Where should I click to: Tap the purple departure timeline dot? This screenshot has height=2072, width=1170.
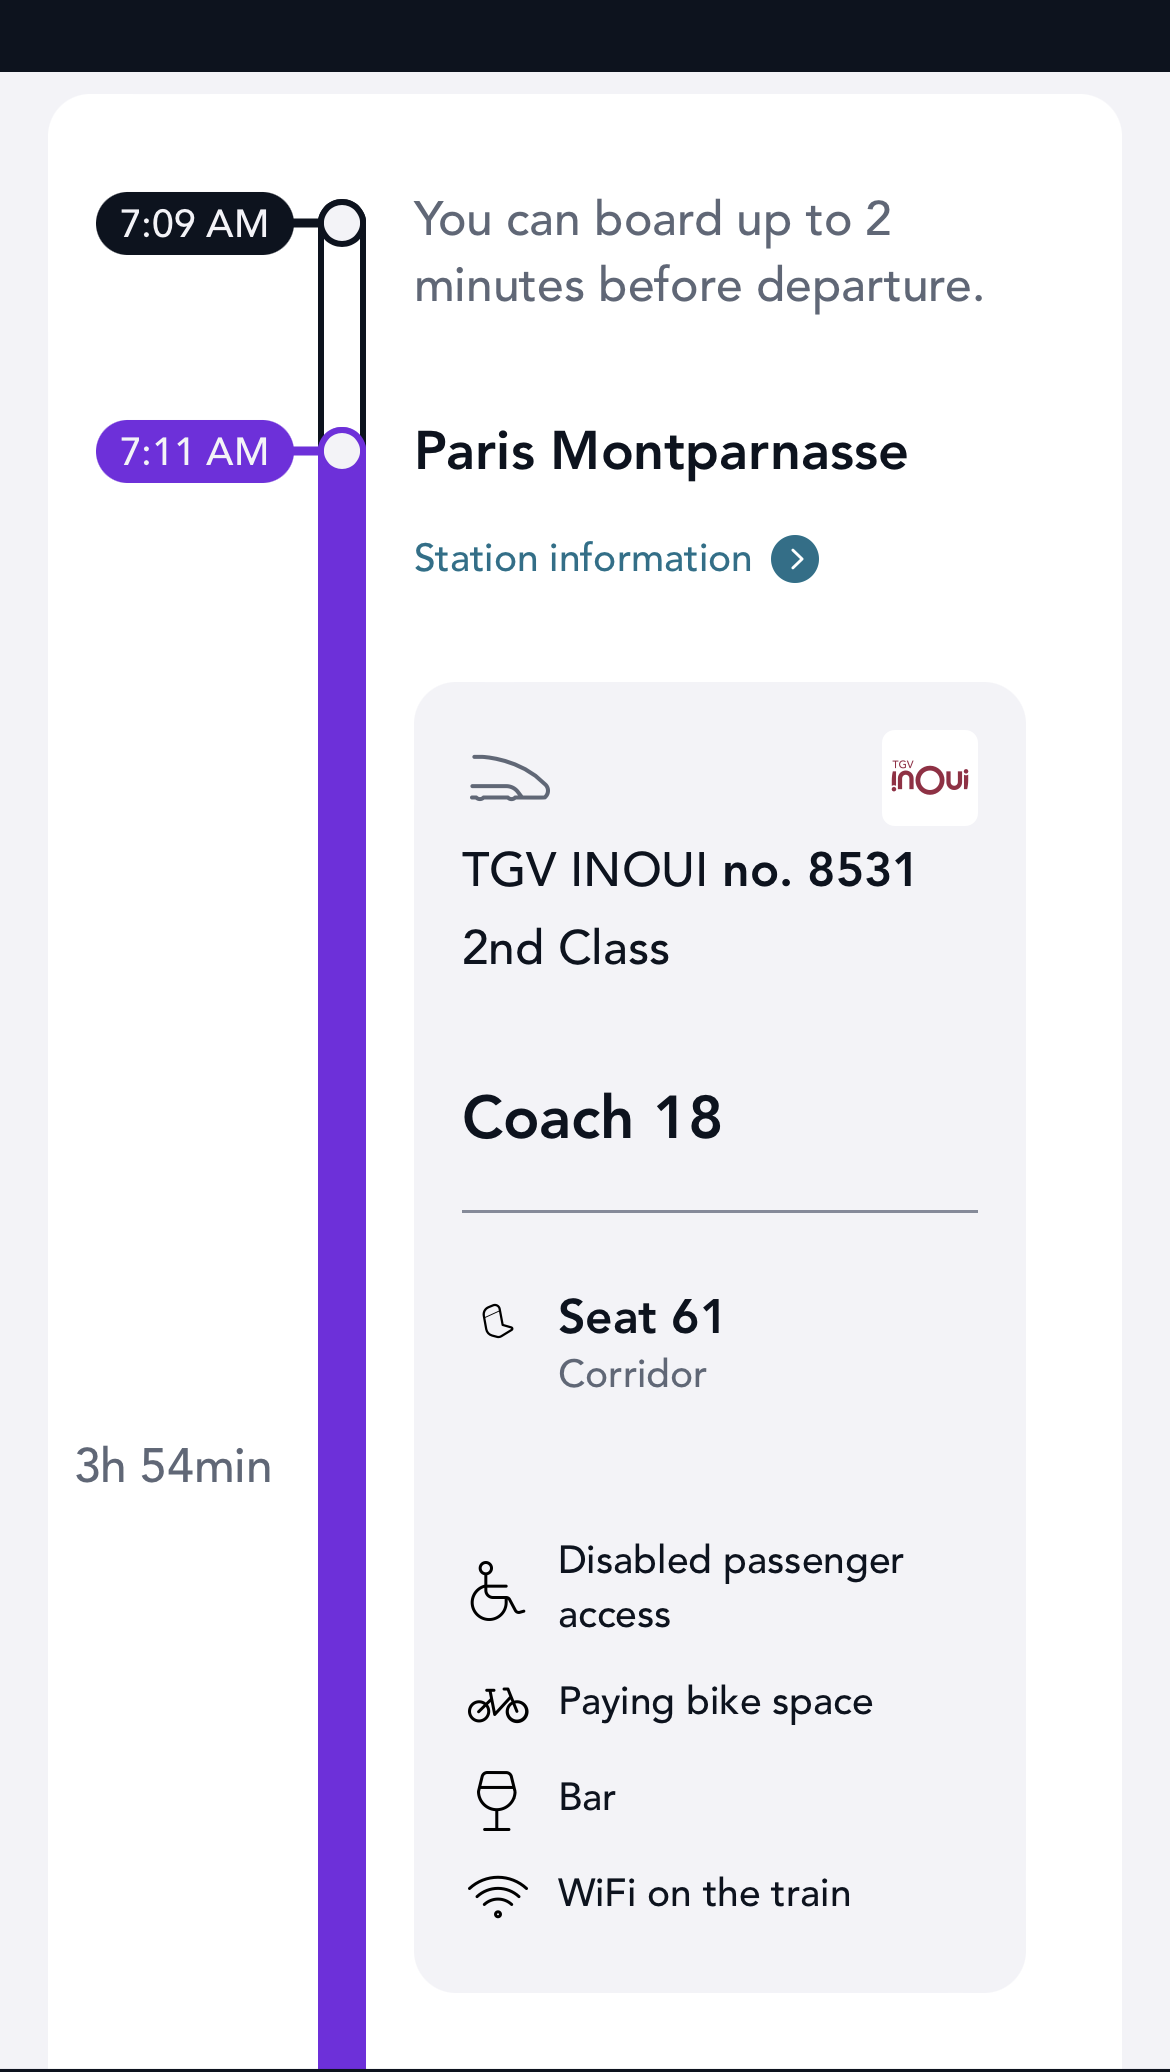coord(342,452)
